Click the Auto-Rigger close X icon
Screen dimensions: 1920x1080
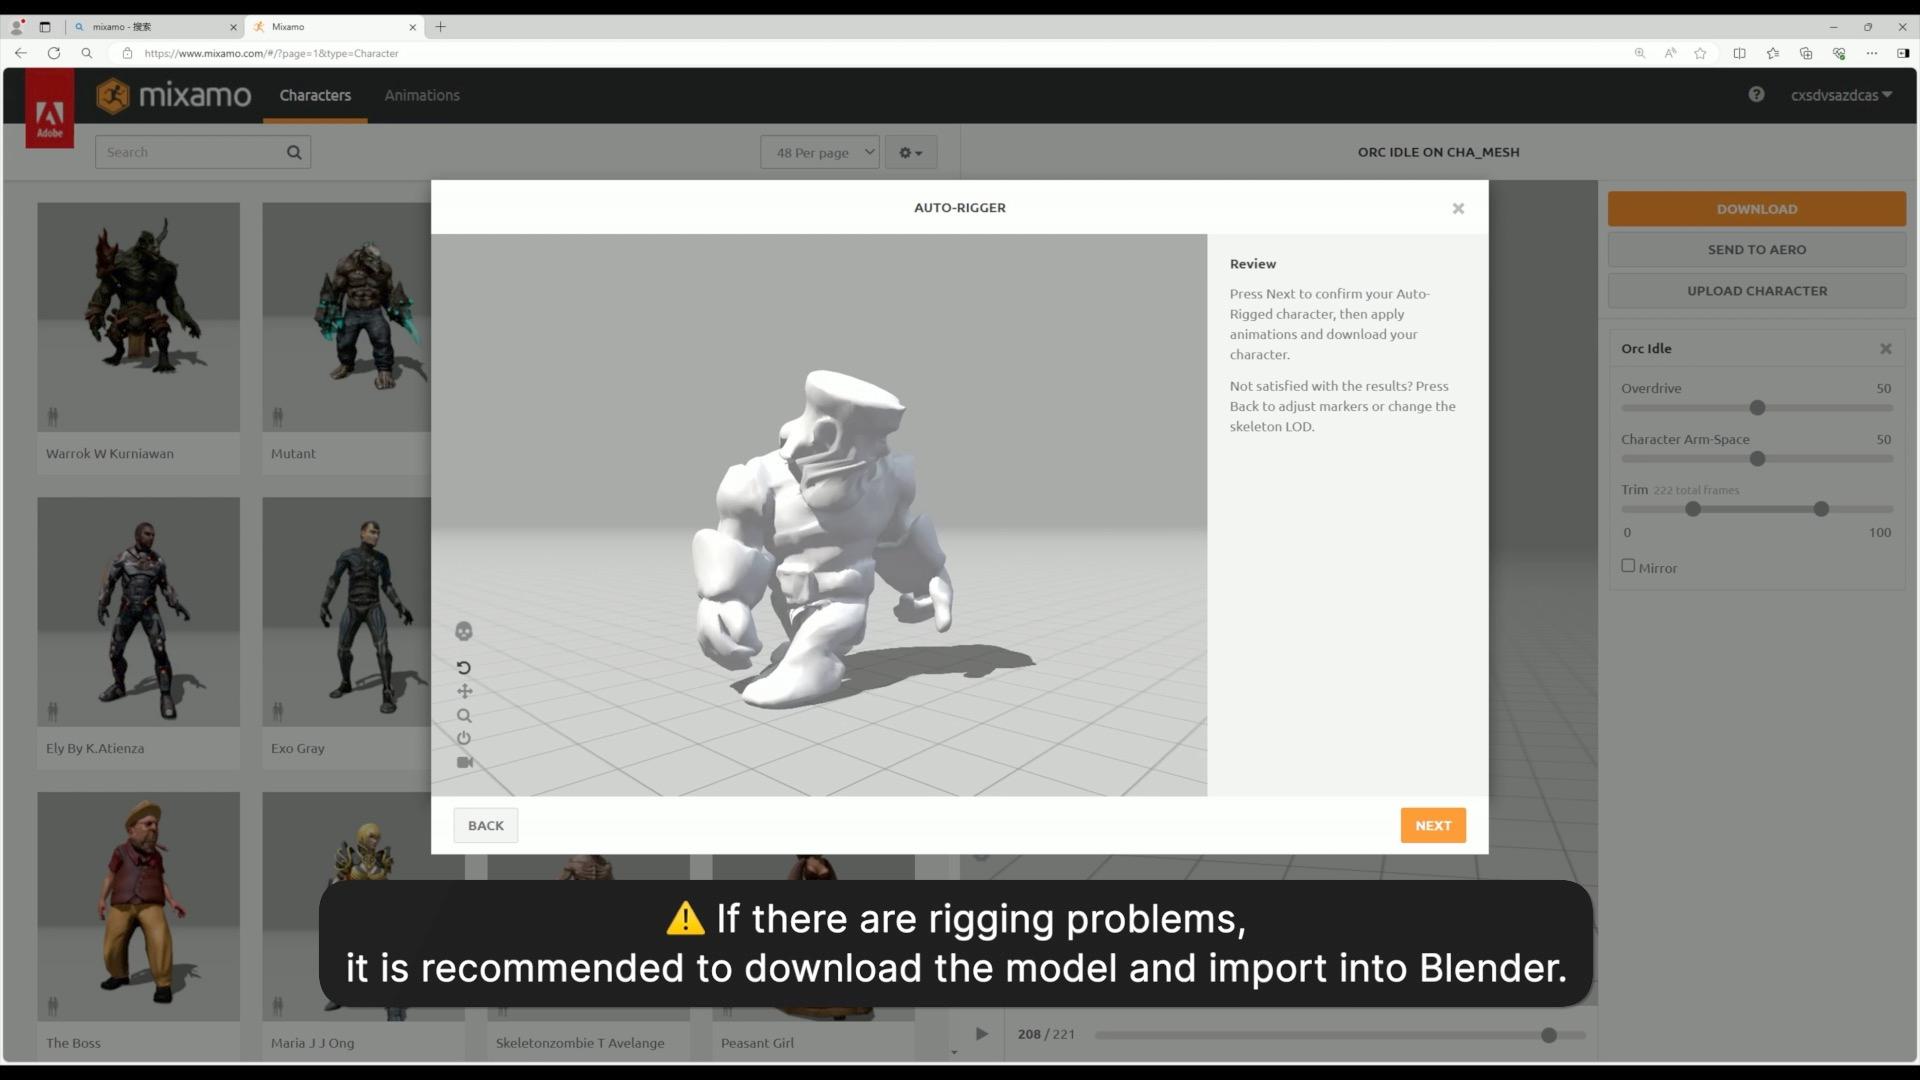tap(1458, 208)
